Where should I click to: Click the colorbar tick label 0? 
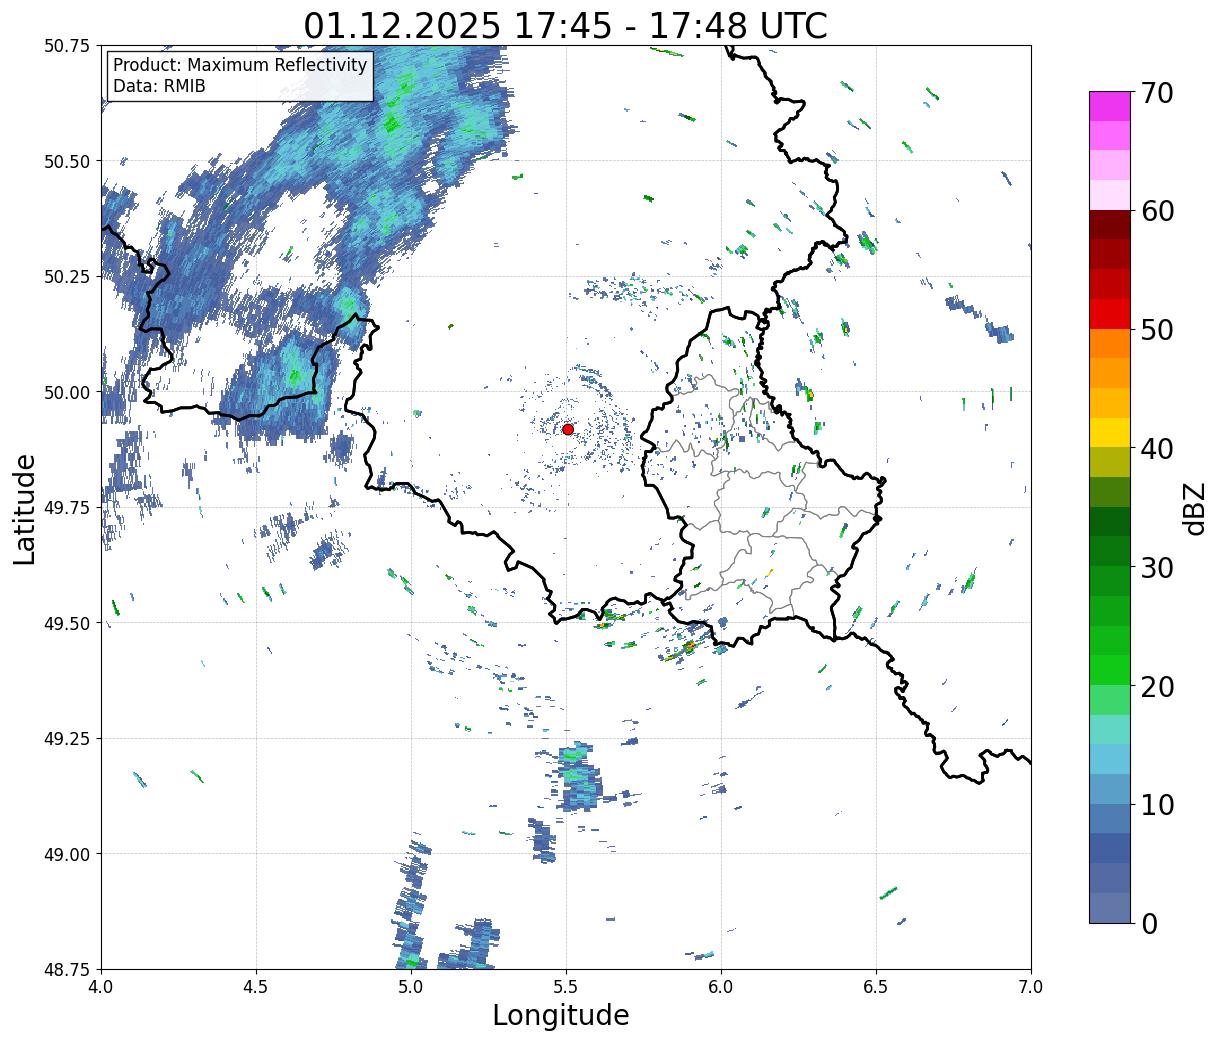1149,923
